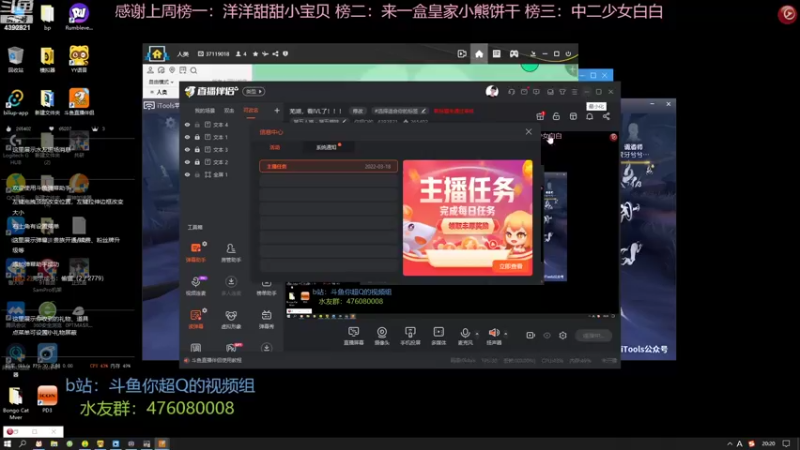Open the 斗鱼直播伴侣使用教程 link
800x450 pixels.
coord(217,360)
